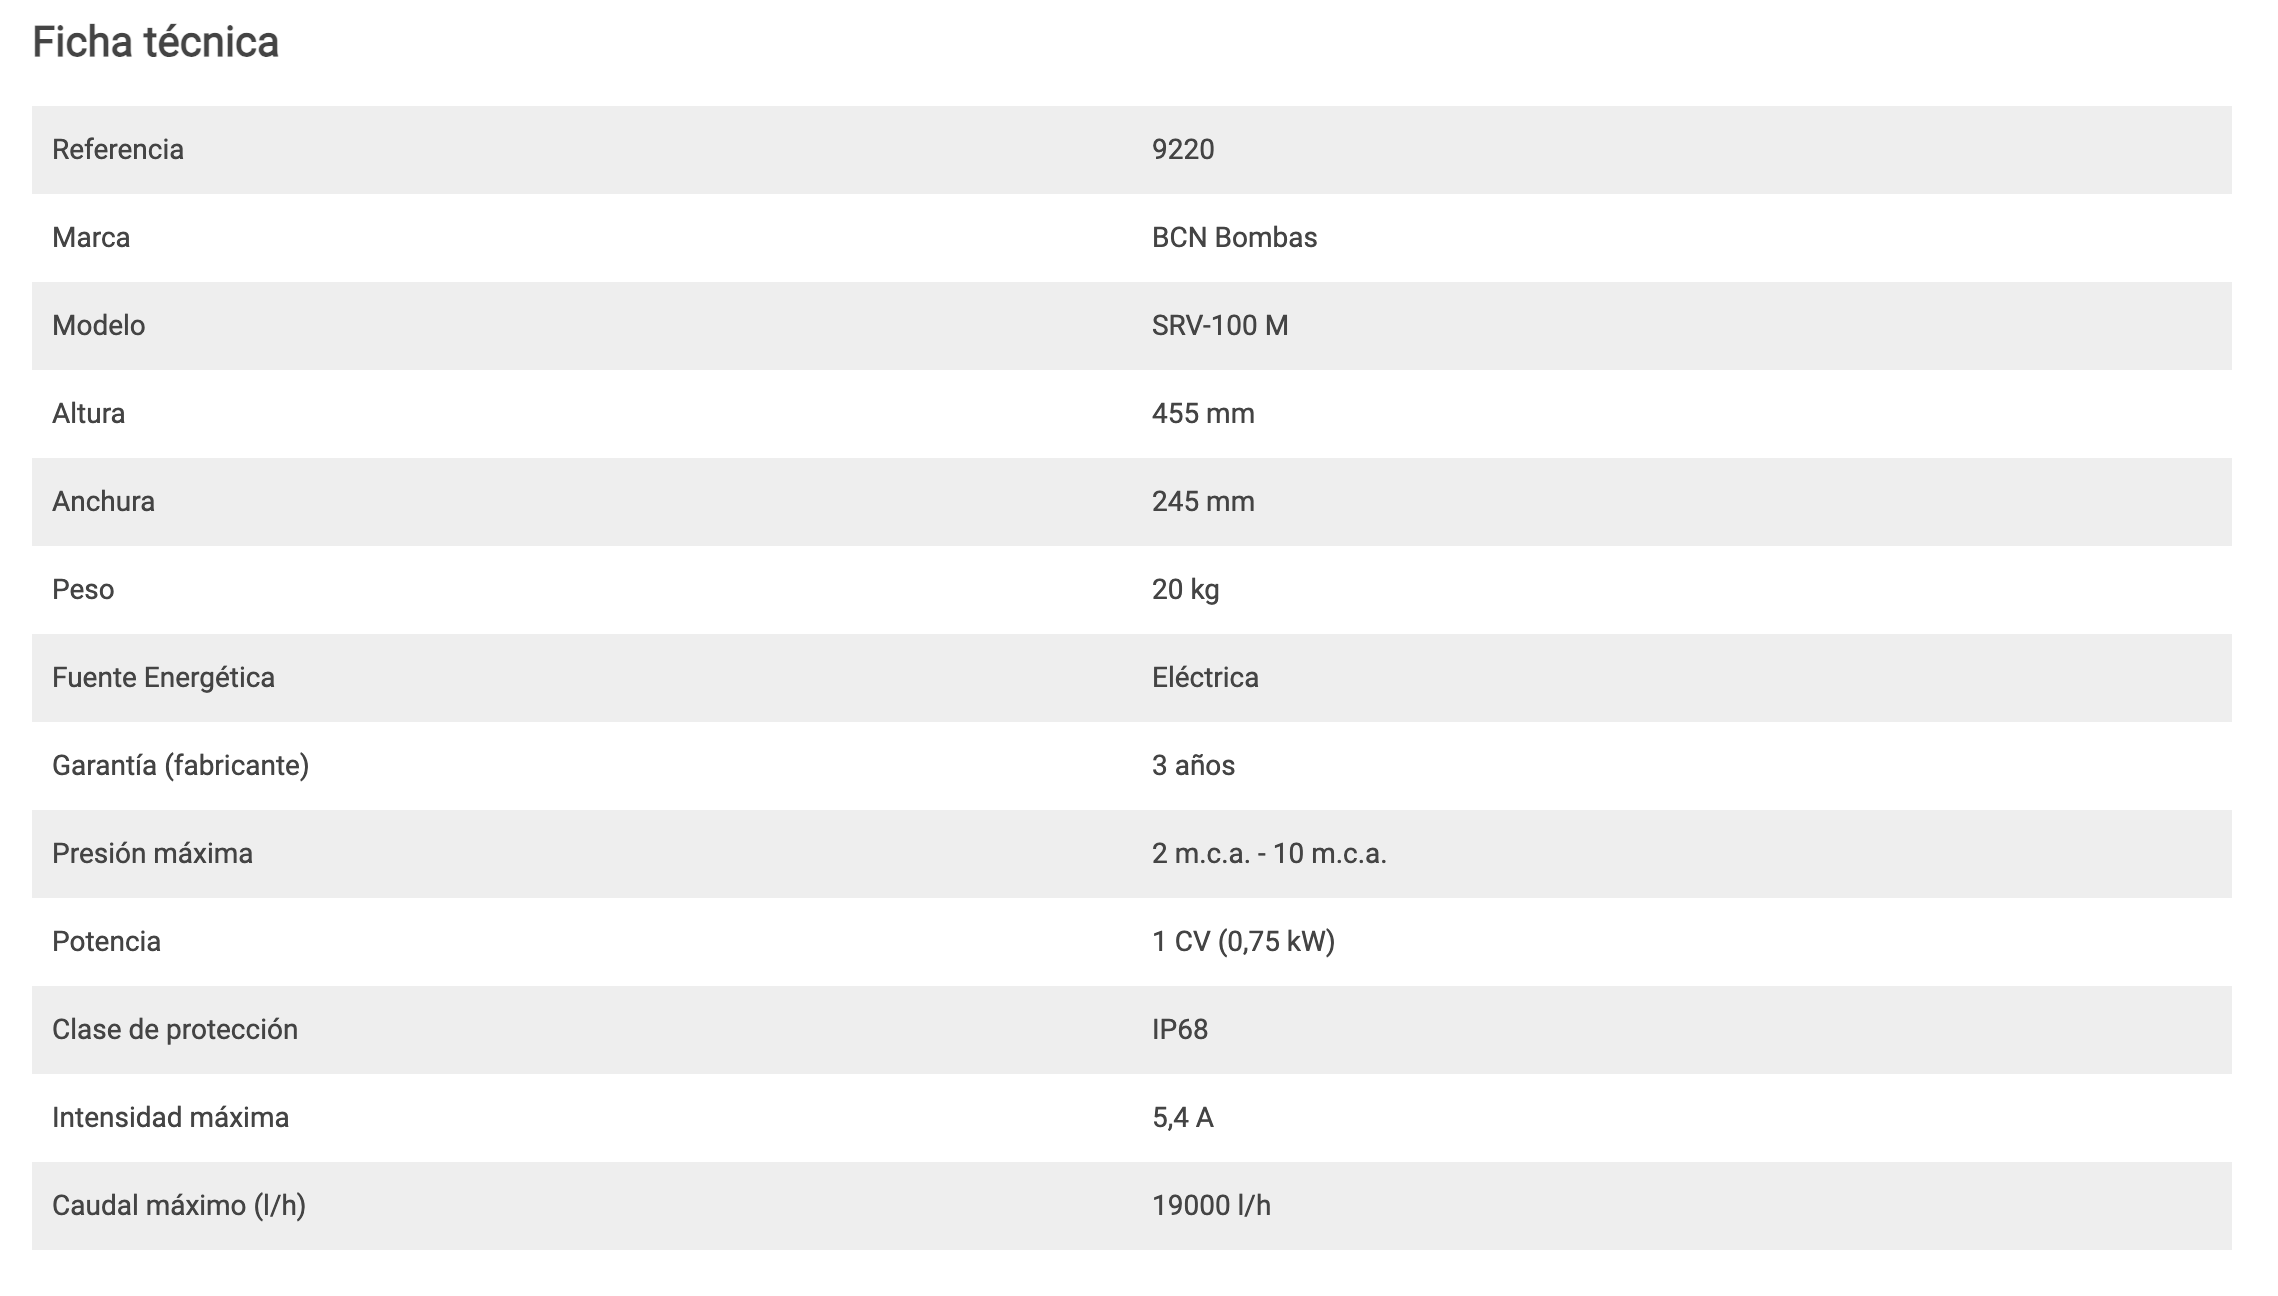Click the Ficha técnica heading
This screenshot has height=1296, width=2278.
[x=155, y=42]
